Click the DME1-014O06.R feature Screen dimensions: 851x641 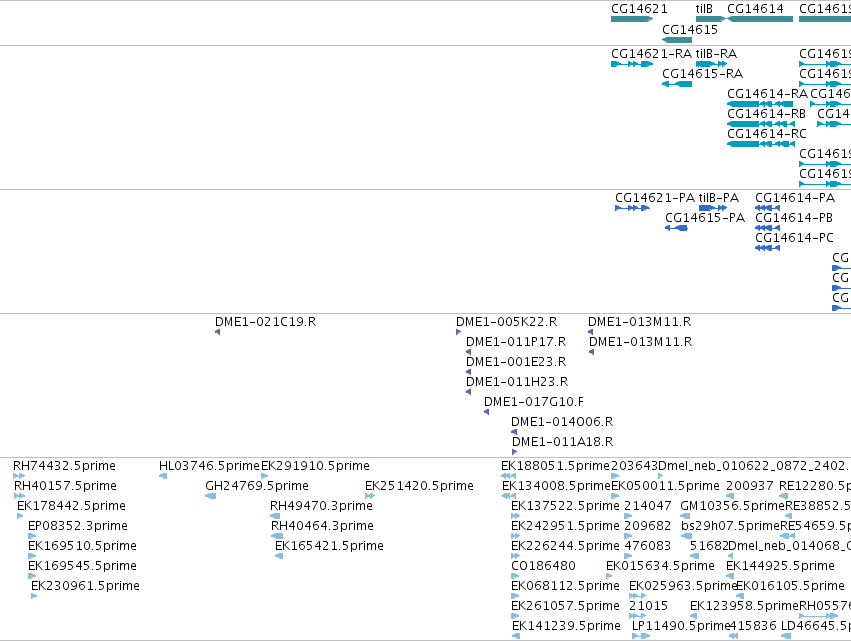pyautogui.click(x=514, y=433)
